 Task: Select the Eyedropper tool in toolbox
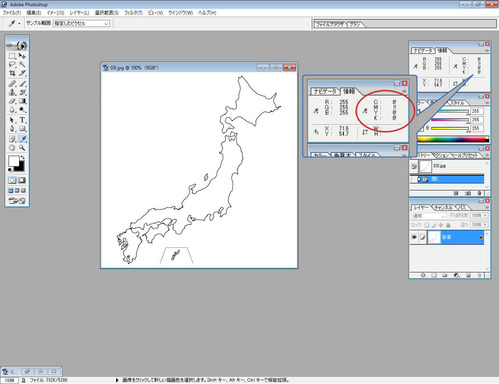(22, 139)
